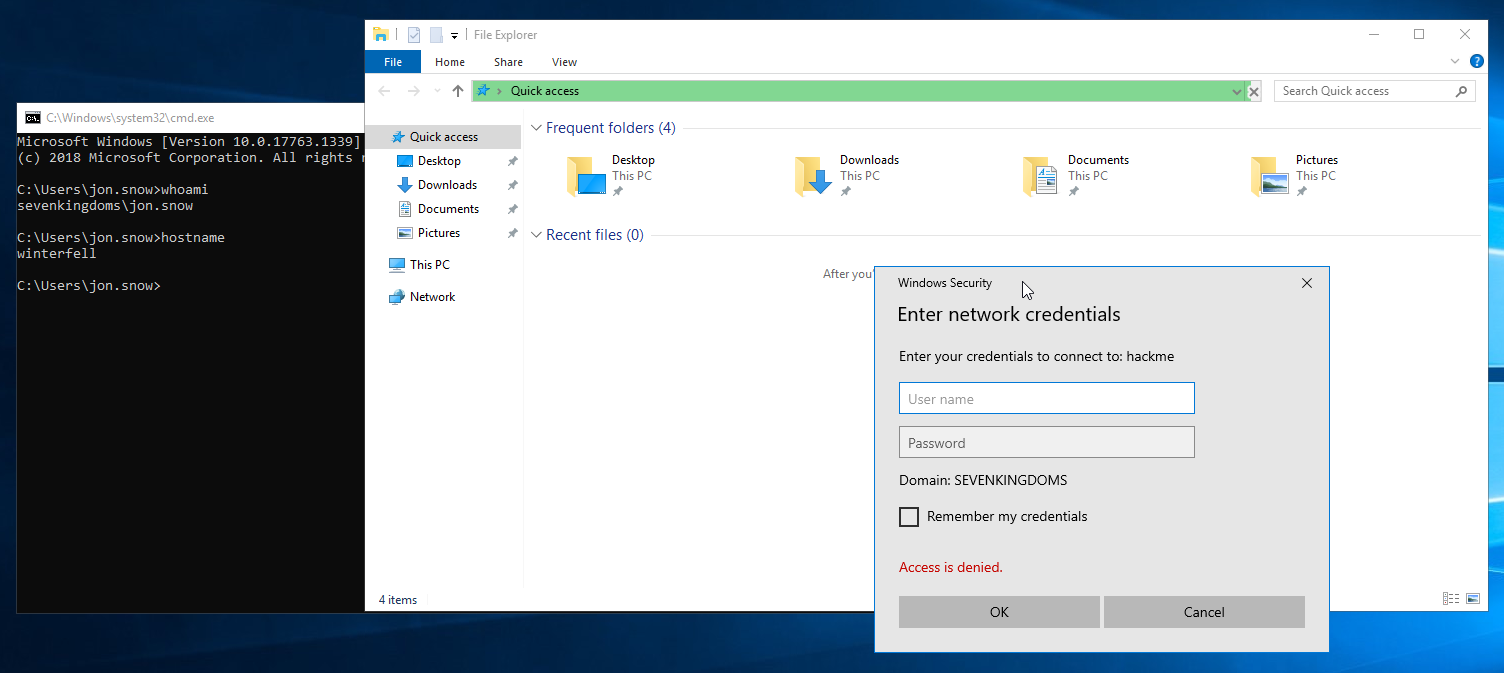Select This PC in the navigation pane

pos(429,265)
